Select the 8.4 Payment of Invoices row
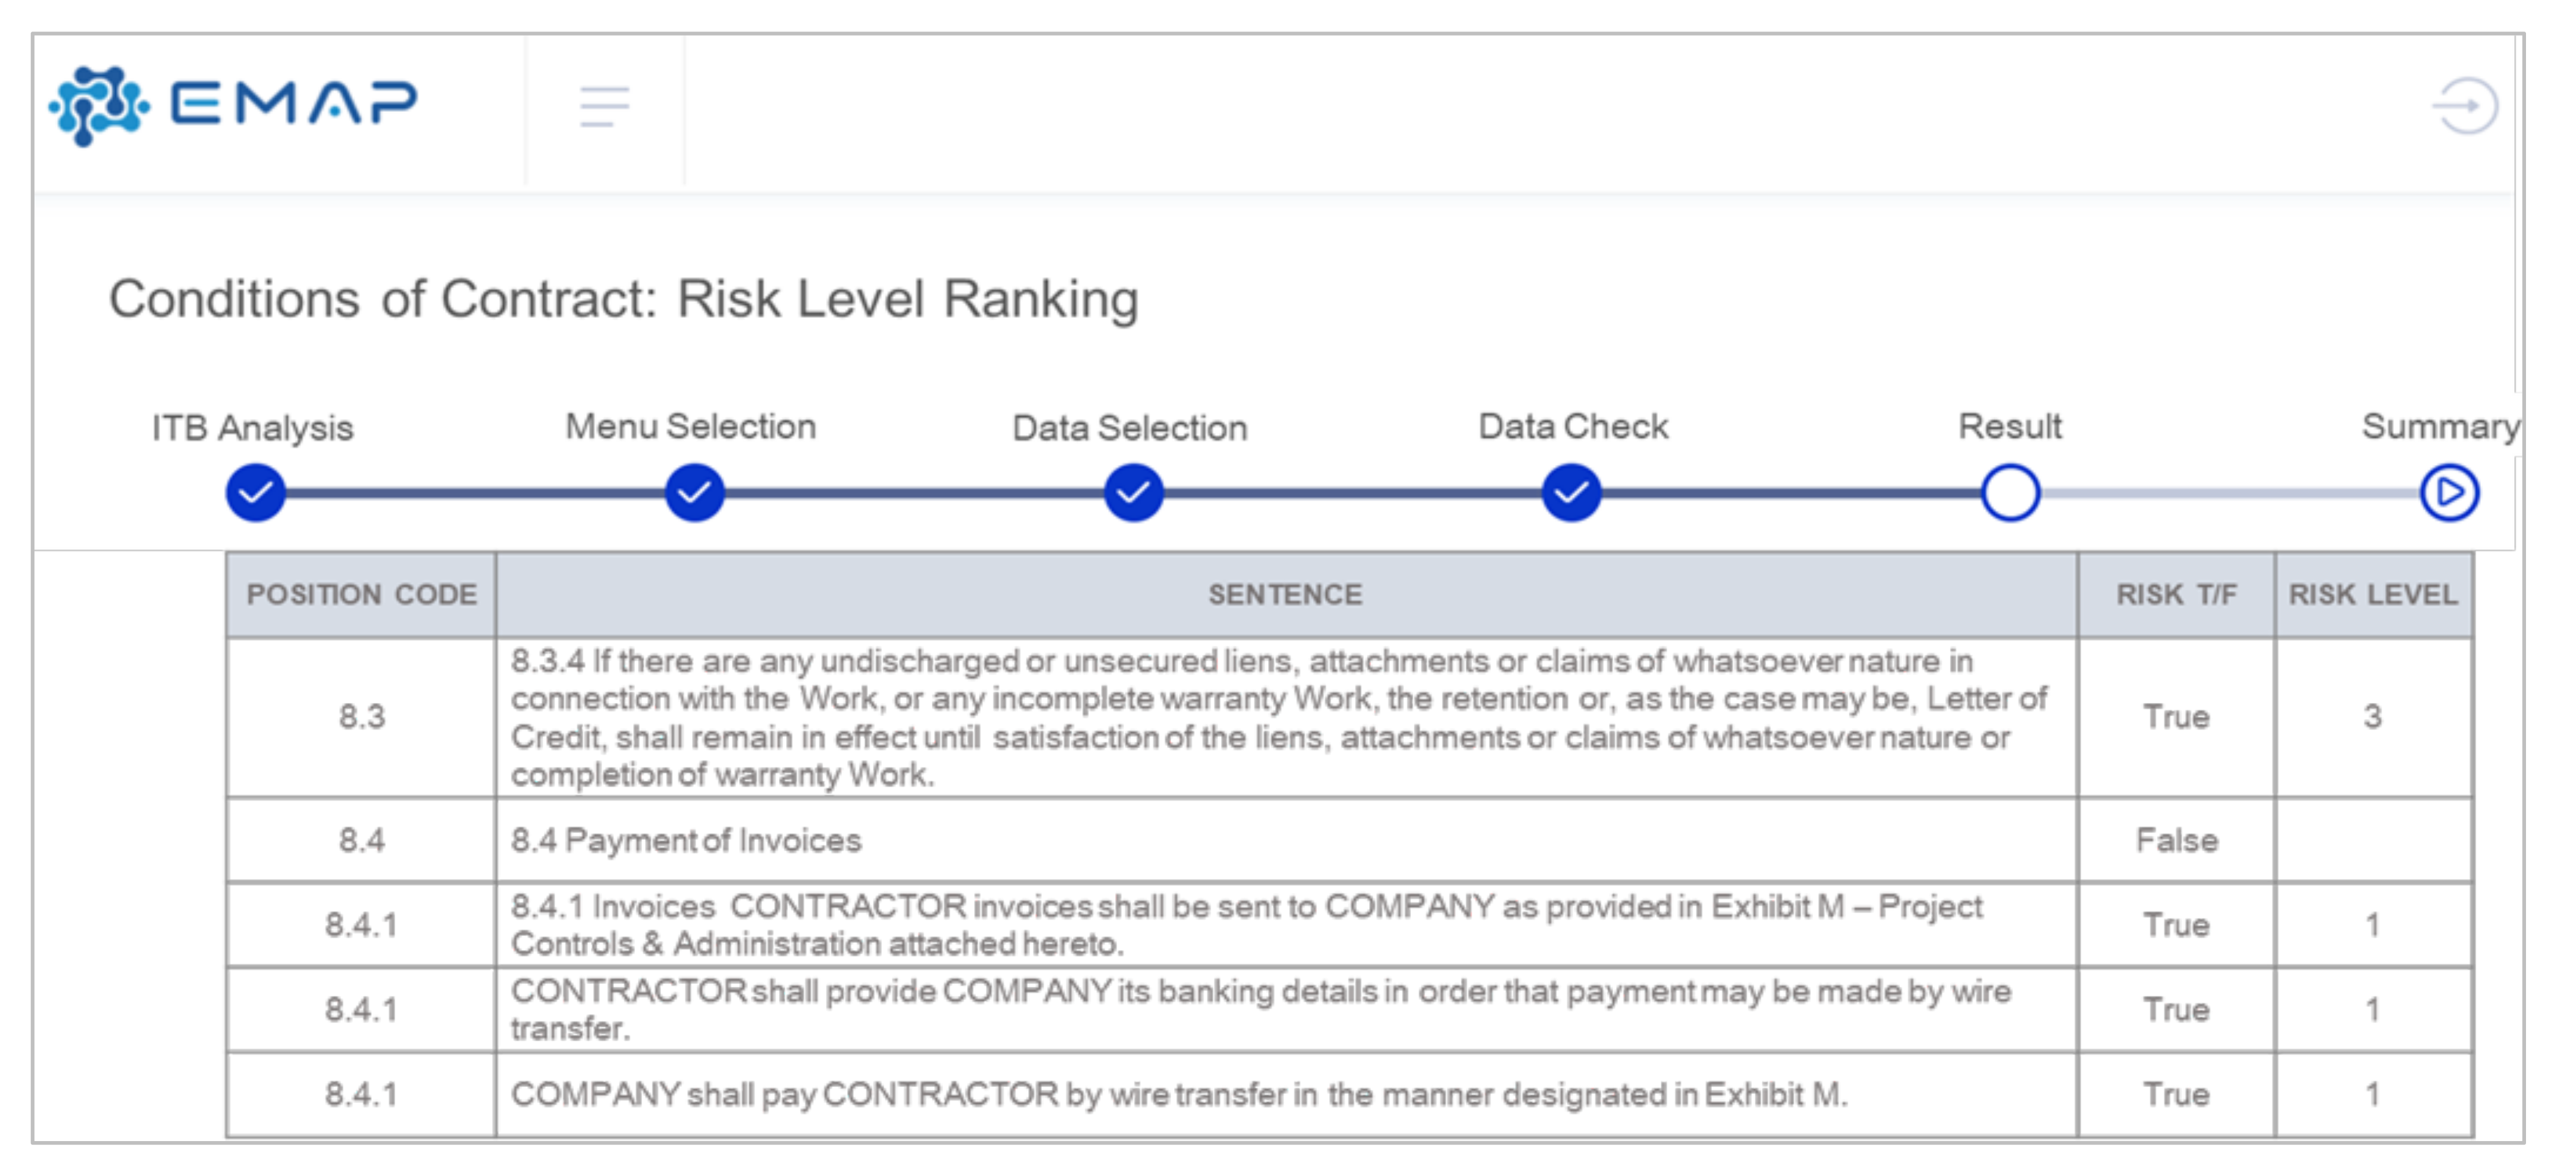Viewport: 2576px width, 1175px height. [x=686, y=840]
